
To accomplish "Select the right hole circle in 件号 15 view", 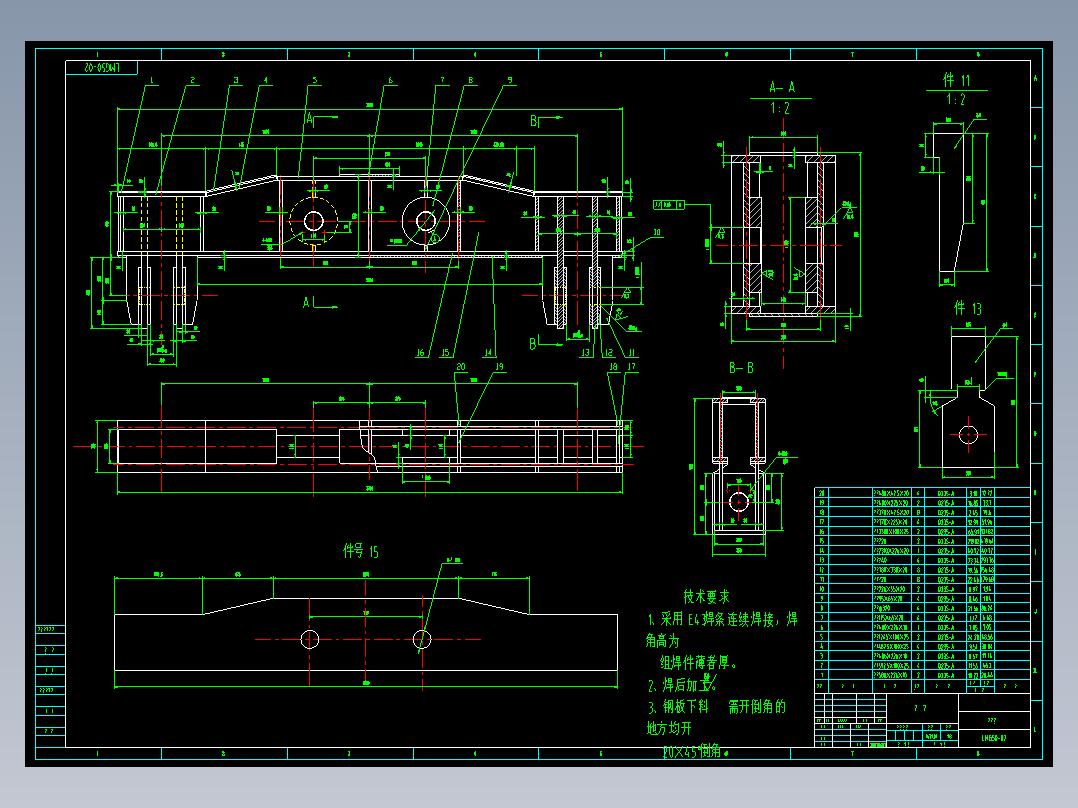I will point(422,640).
